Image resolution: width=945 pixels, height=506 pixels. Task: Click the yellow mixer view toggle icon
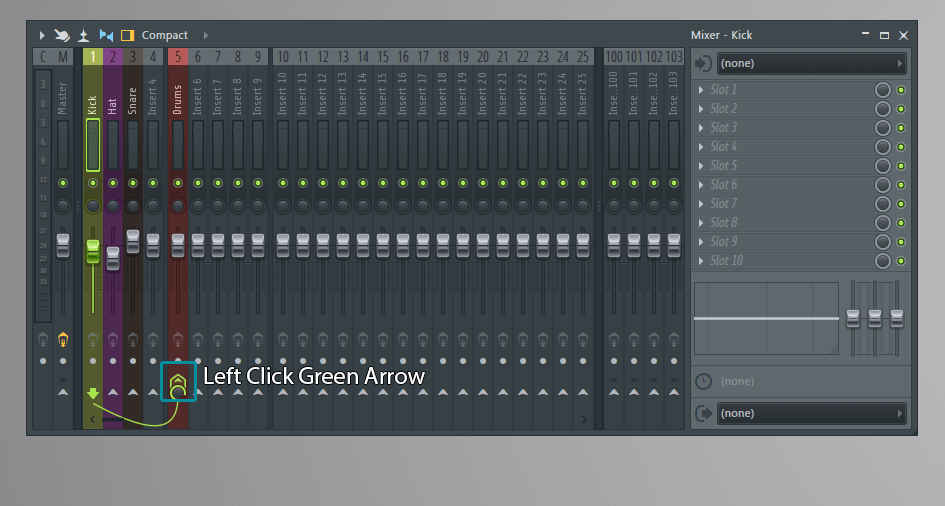point(127,36)
